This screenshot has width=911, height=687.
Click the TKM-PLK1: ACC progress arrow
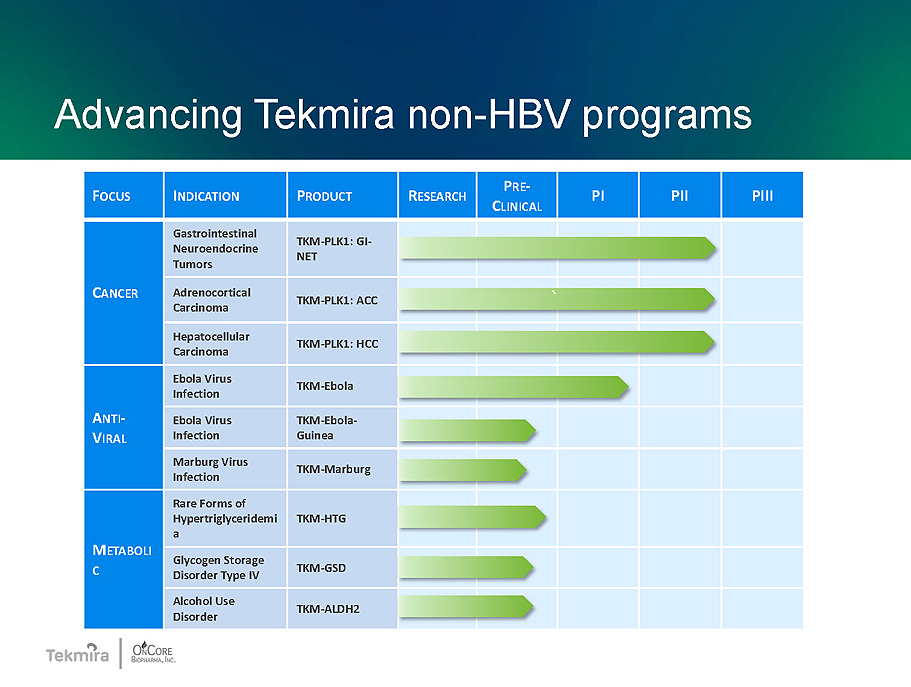click(557, 299)
